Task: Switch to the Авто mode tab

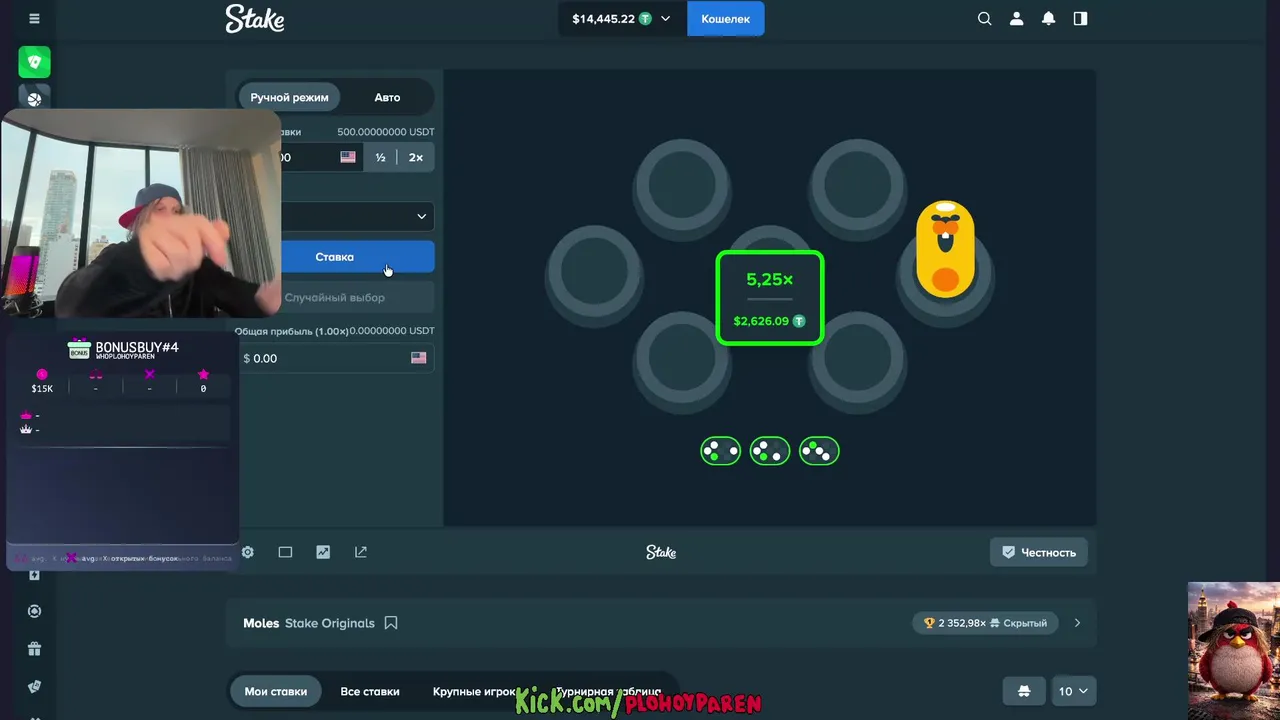Action: 387,97
